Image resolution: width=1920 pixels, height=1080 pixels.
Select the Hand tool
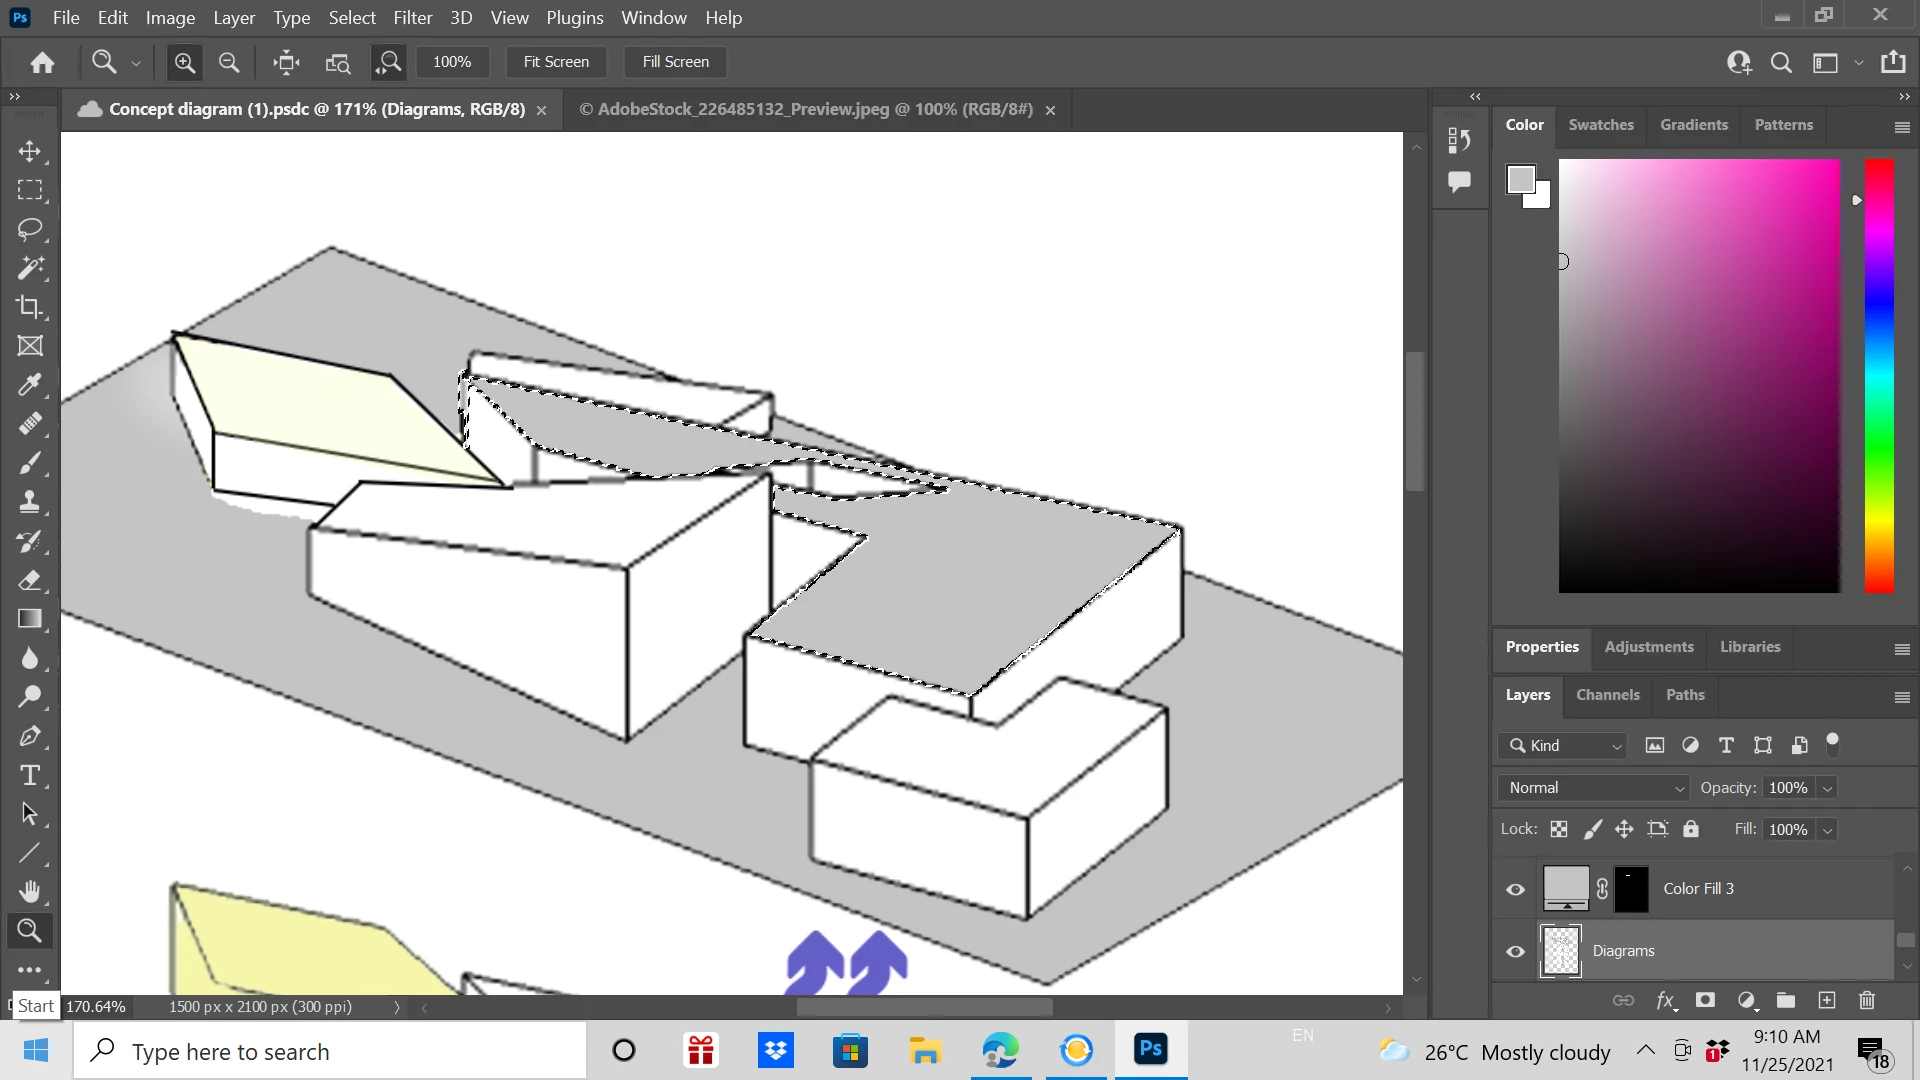[30, 891]
